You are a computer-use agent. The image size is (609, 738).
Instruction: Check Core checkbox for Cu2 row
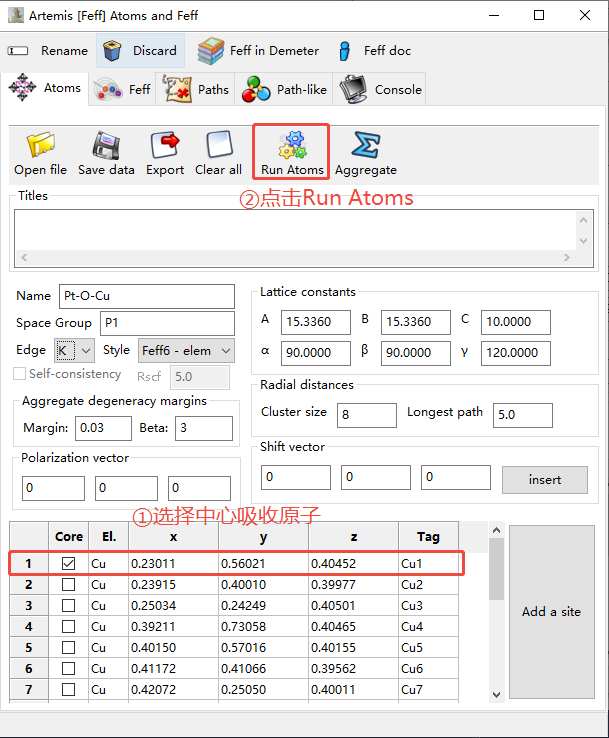[69, 584]
